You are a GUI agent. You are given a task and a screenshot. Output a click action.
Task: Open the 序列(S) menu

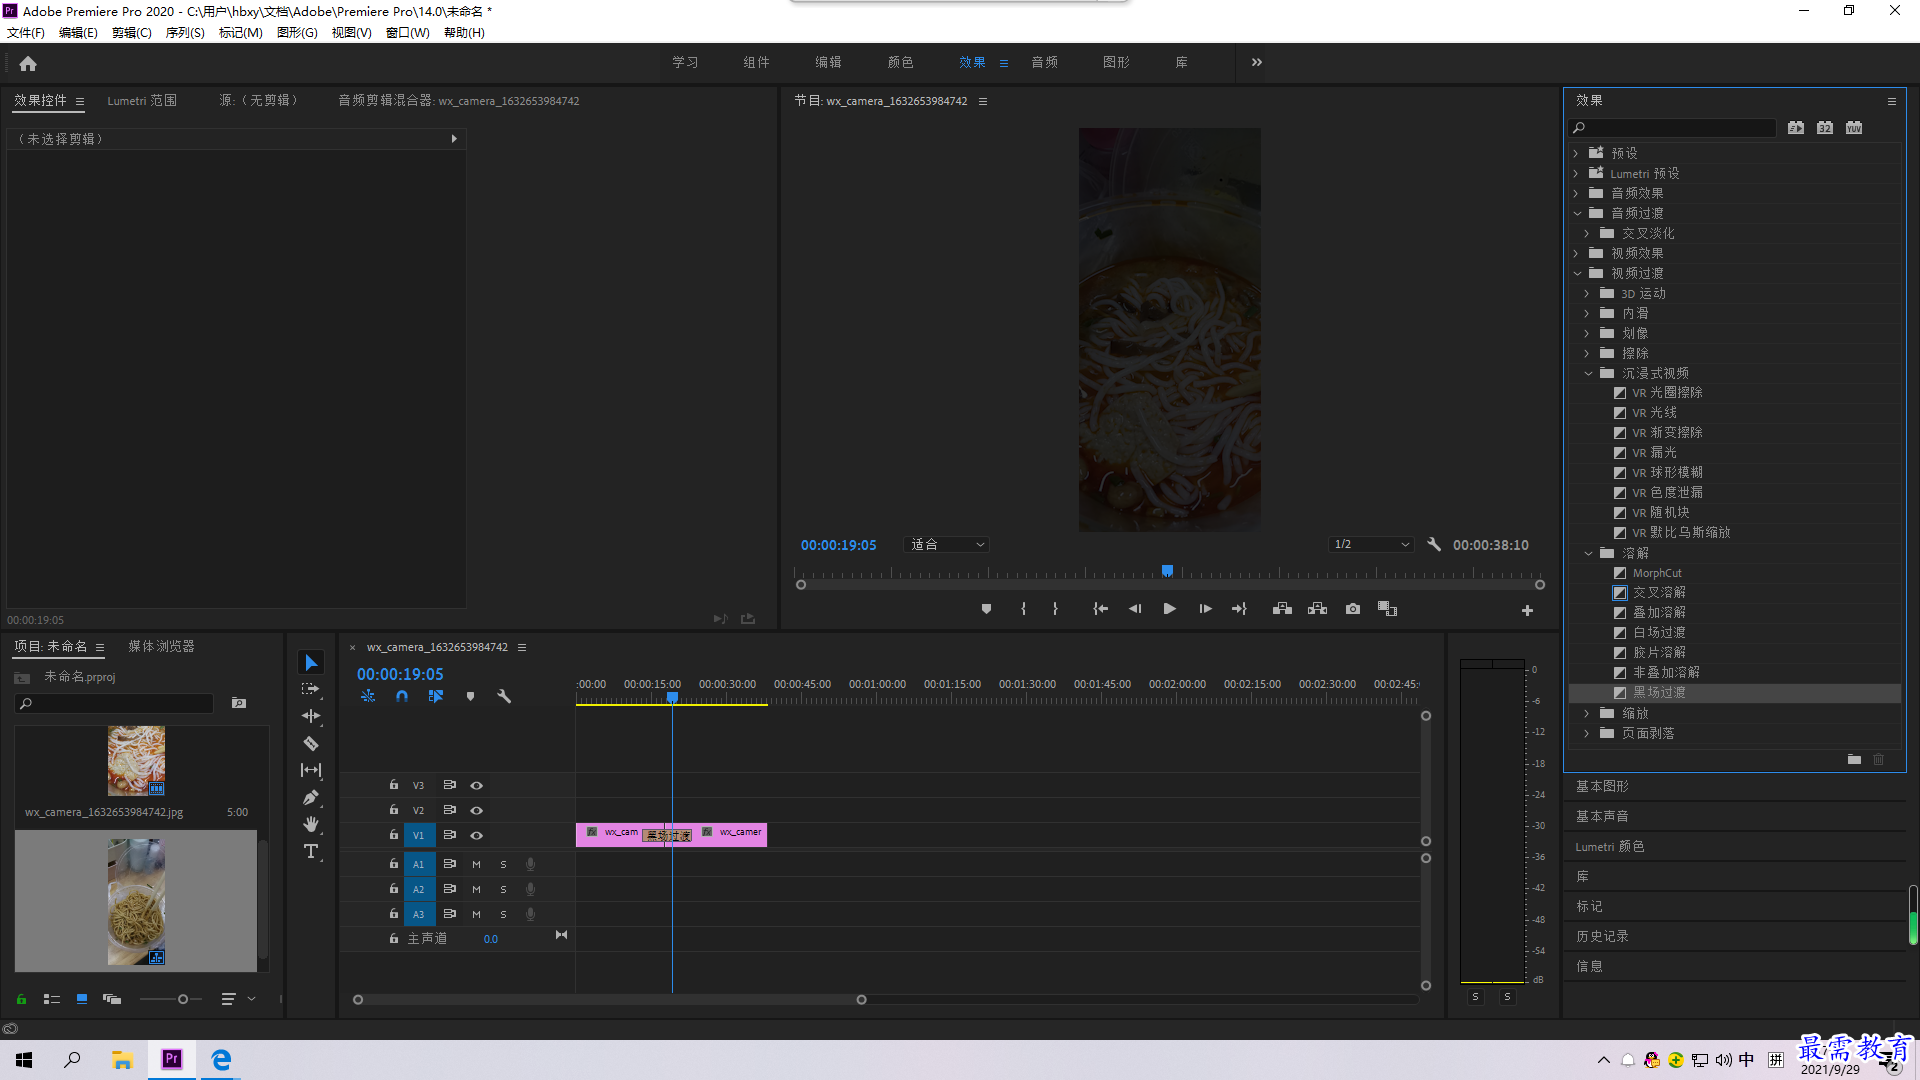tap(185, 33)
